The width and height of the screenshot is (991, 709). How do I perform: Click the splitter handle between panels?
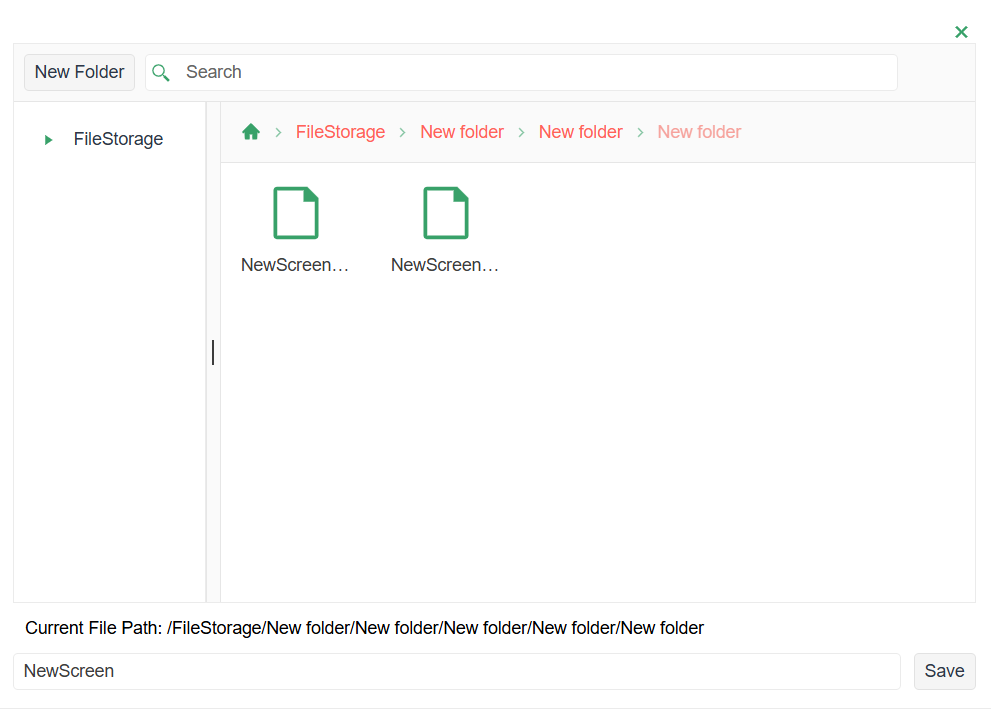pyautogui.click(x=213, y=352)
